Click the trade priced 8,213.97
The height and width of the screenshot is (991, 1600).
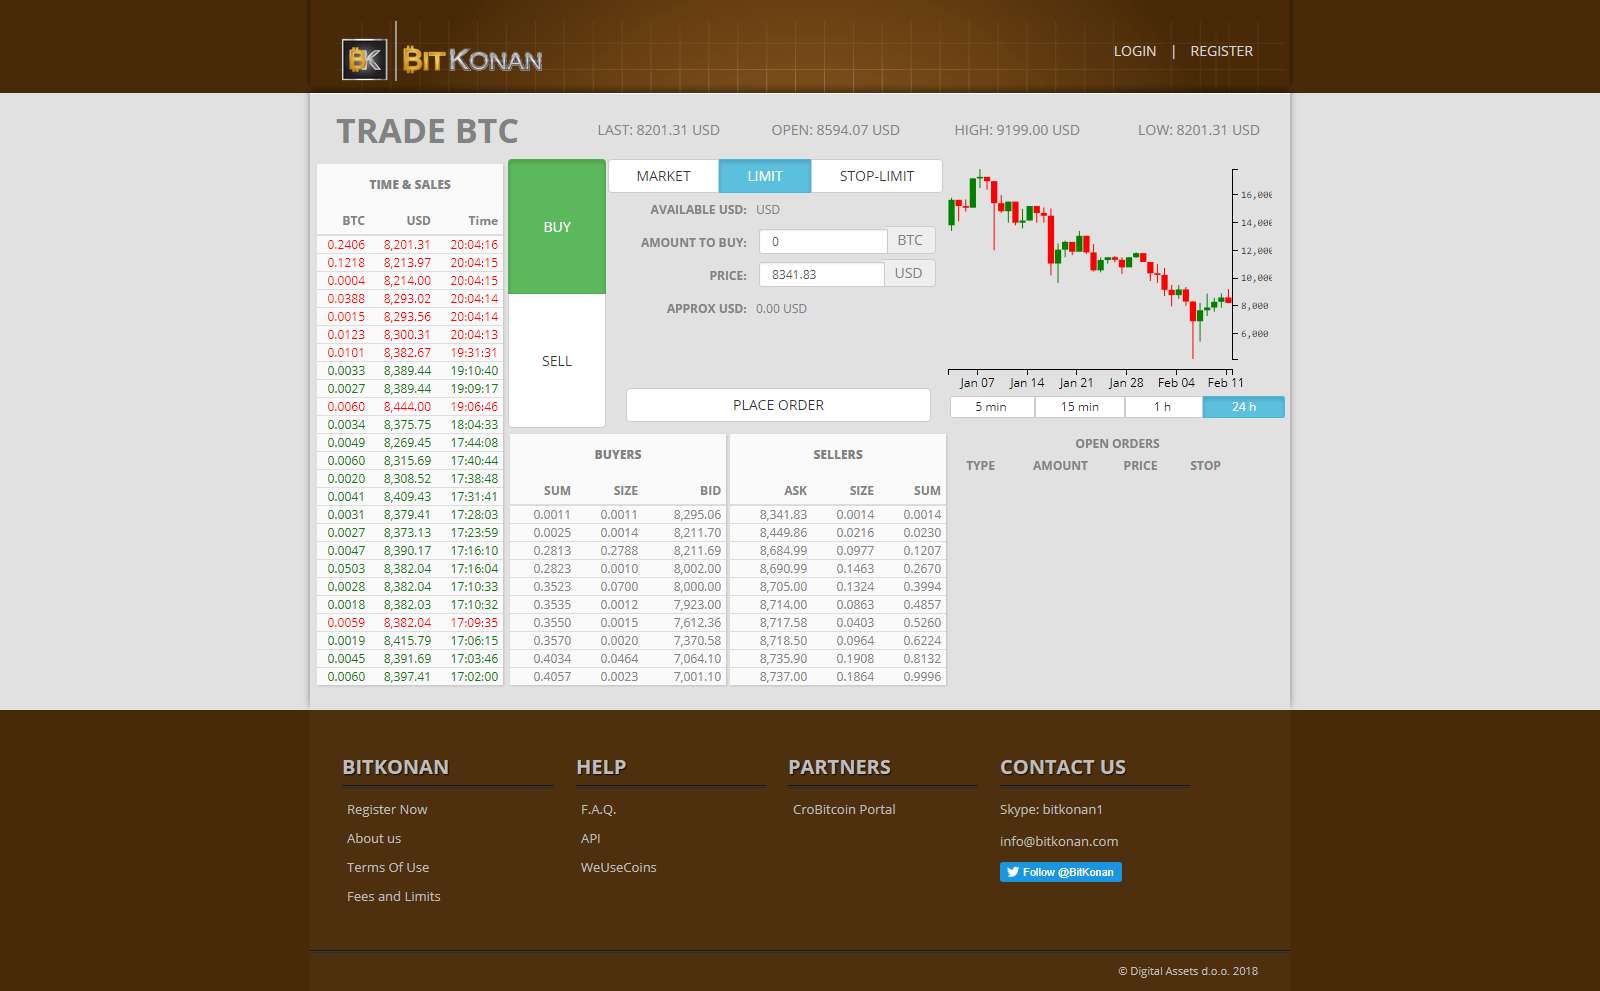pos(410,263)
